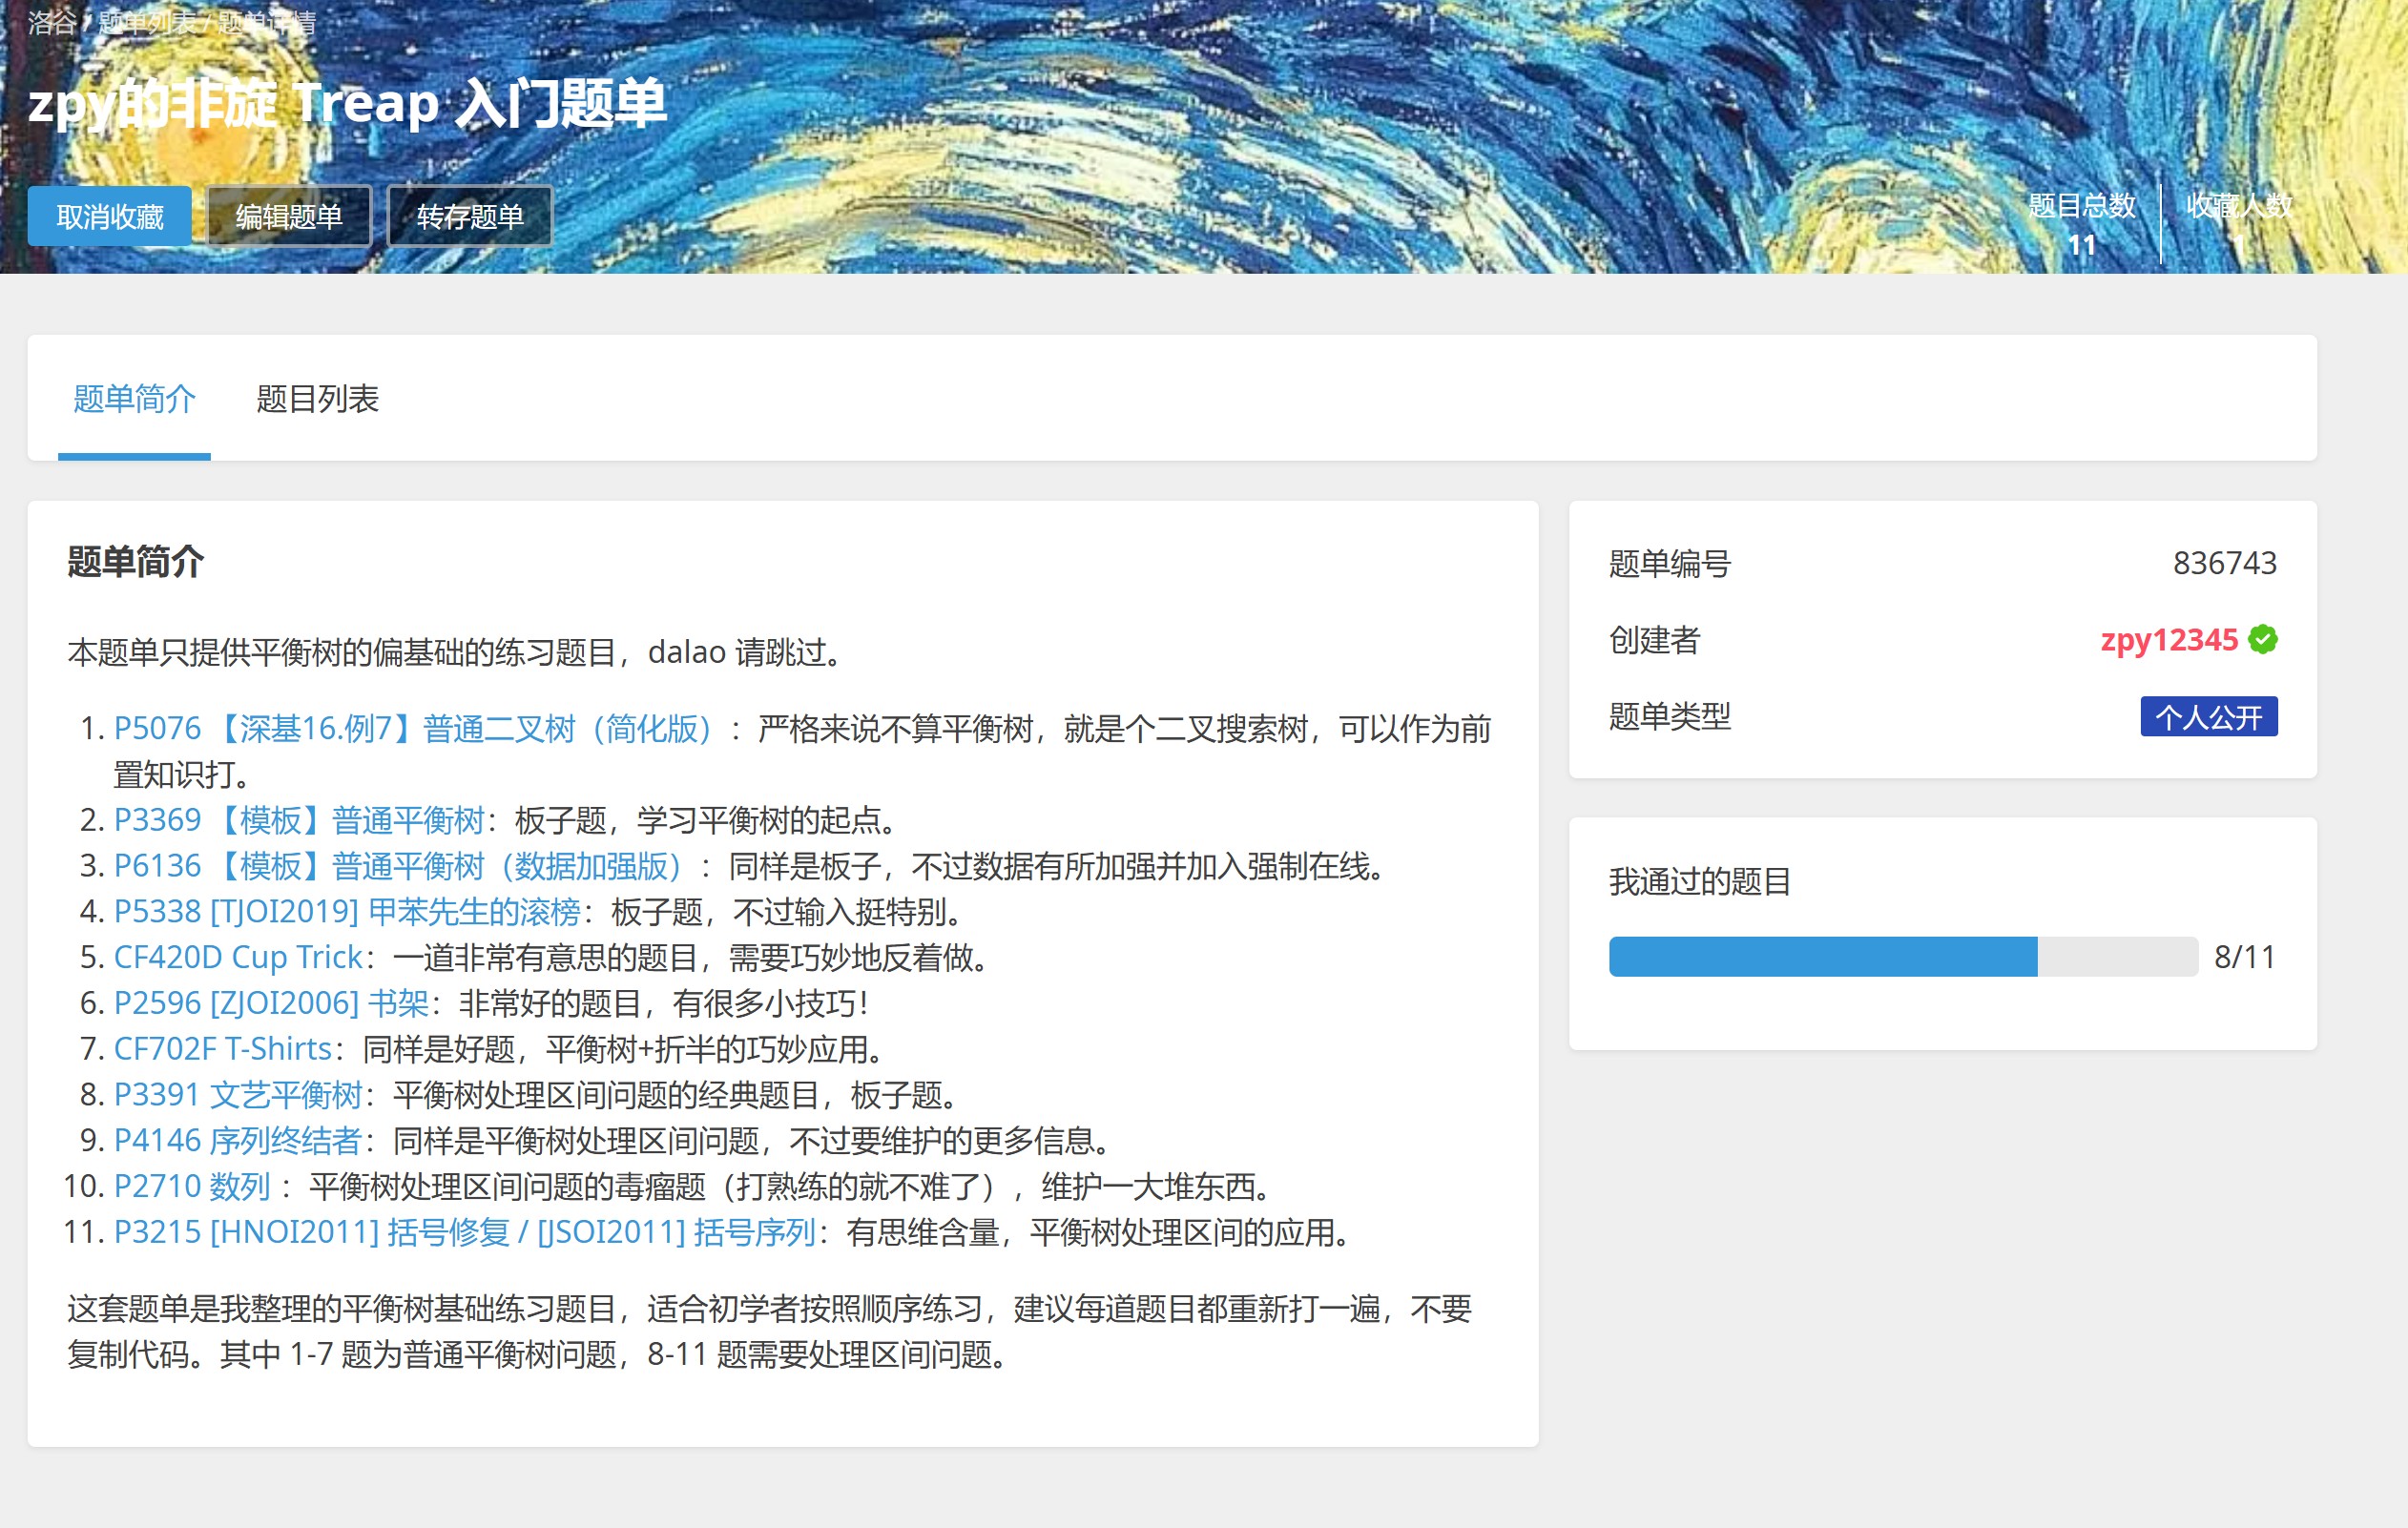
Task: Open CF702F T-Shirts problem
Action: tap(222, 1049)
